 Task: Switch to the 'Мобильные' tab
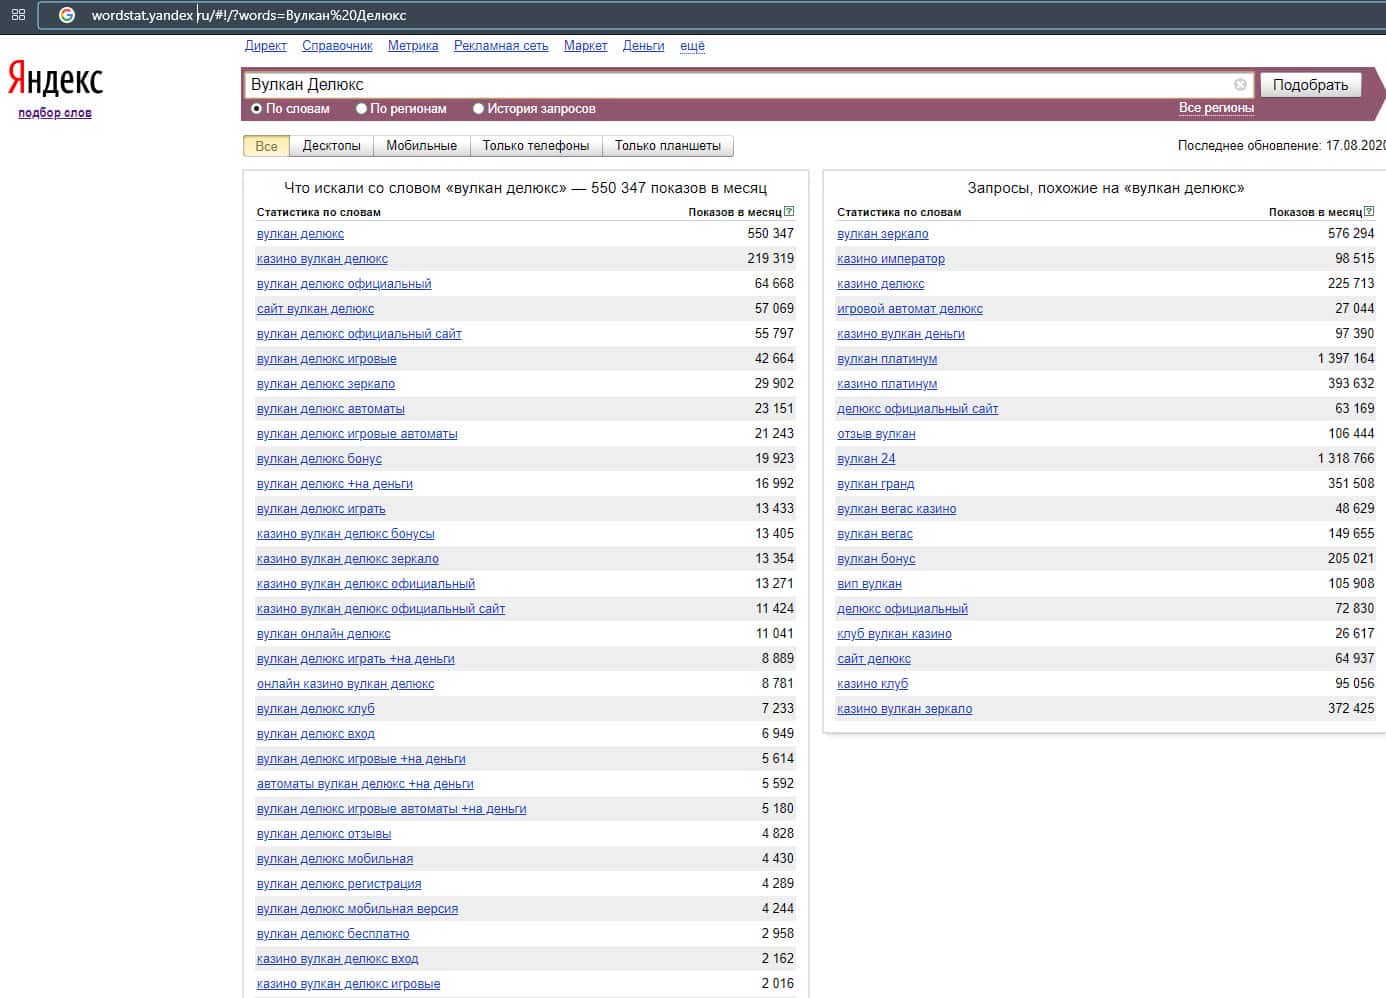(421, 146)
